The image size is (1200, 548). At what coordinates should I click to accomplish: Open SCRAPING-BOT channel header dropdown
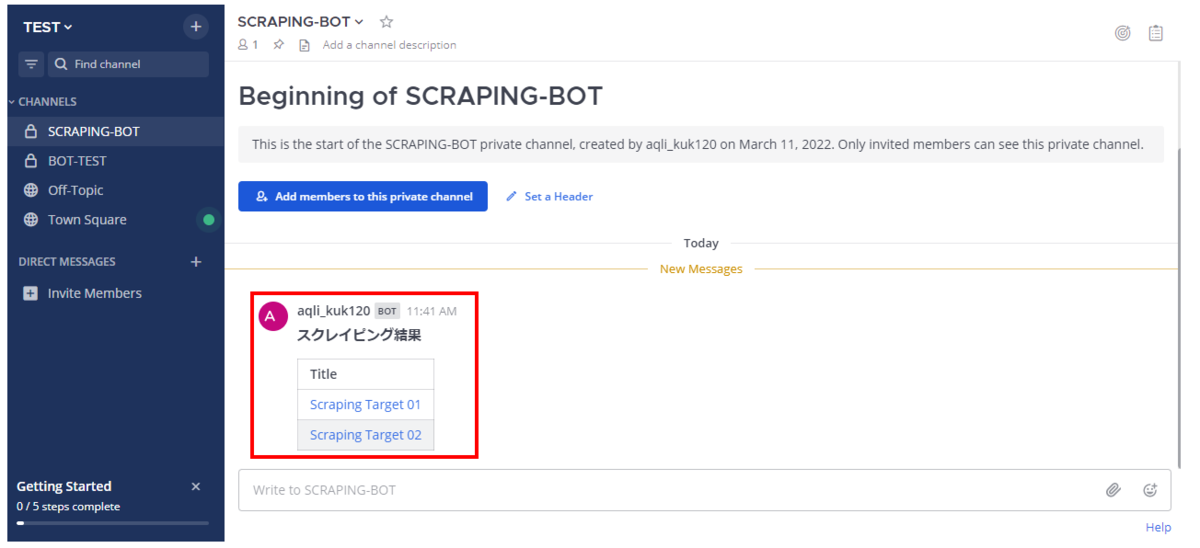[x=301, y=22]
